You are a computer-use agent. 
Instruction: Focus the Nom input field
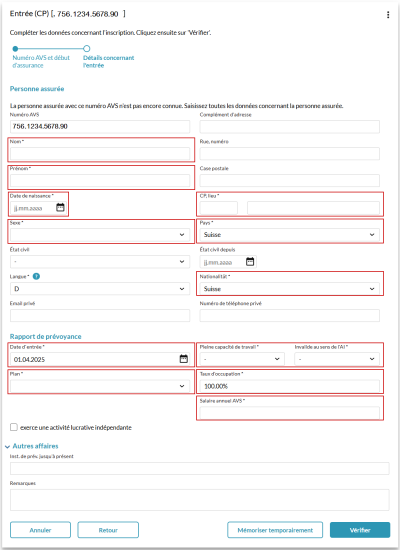click(100, 154)
